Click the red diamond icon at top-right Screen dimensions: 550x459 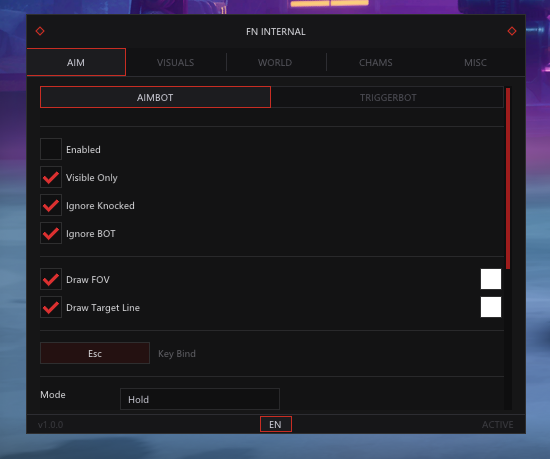point(512,31)
